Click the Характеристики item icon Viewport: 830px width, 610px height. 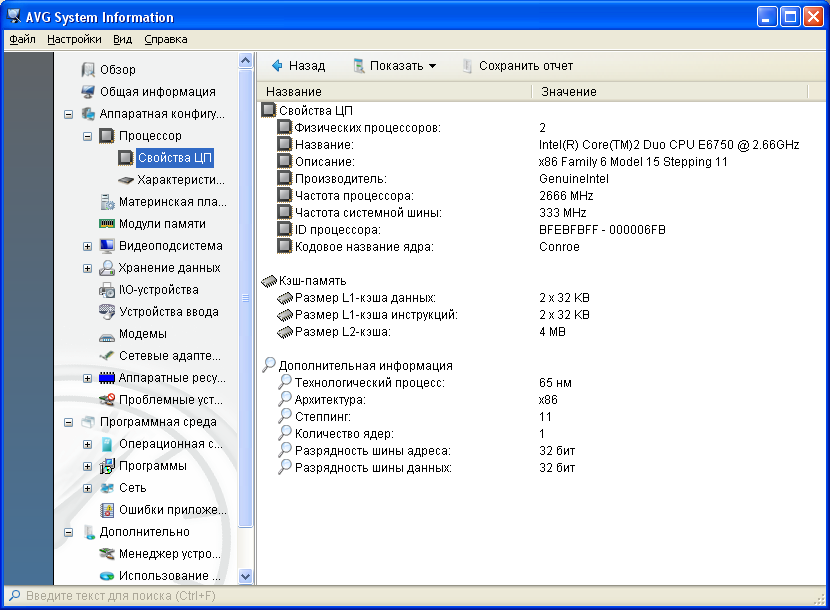tap(126, 180)
